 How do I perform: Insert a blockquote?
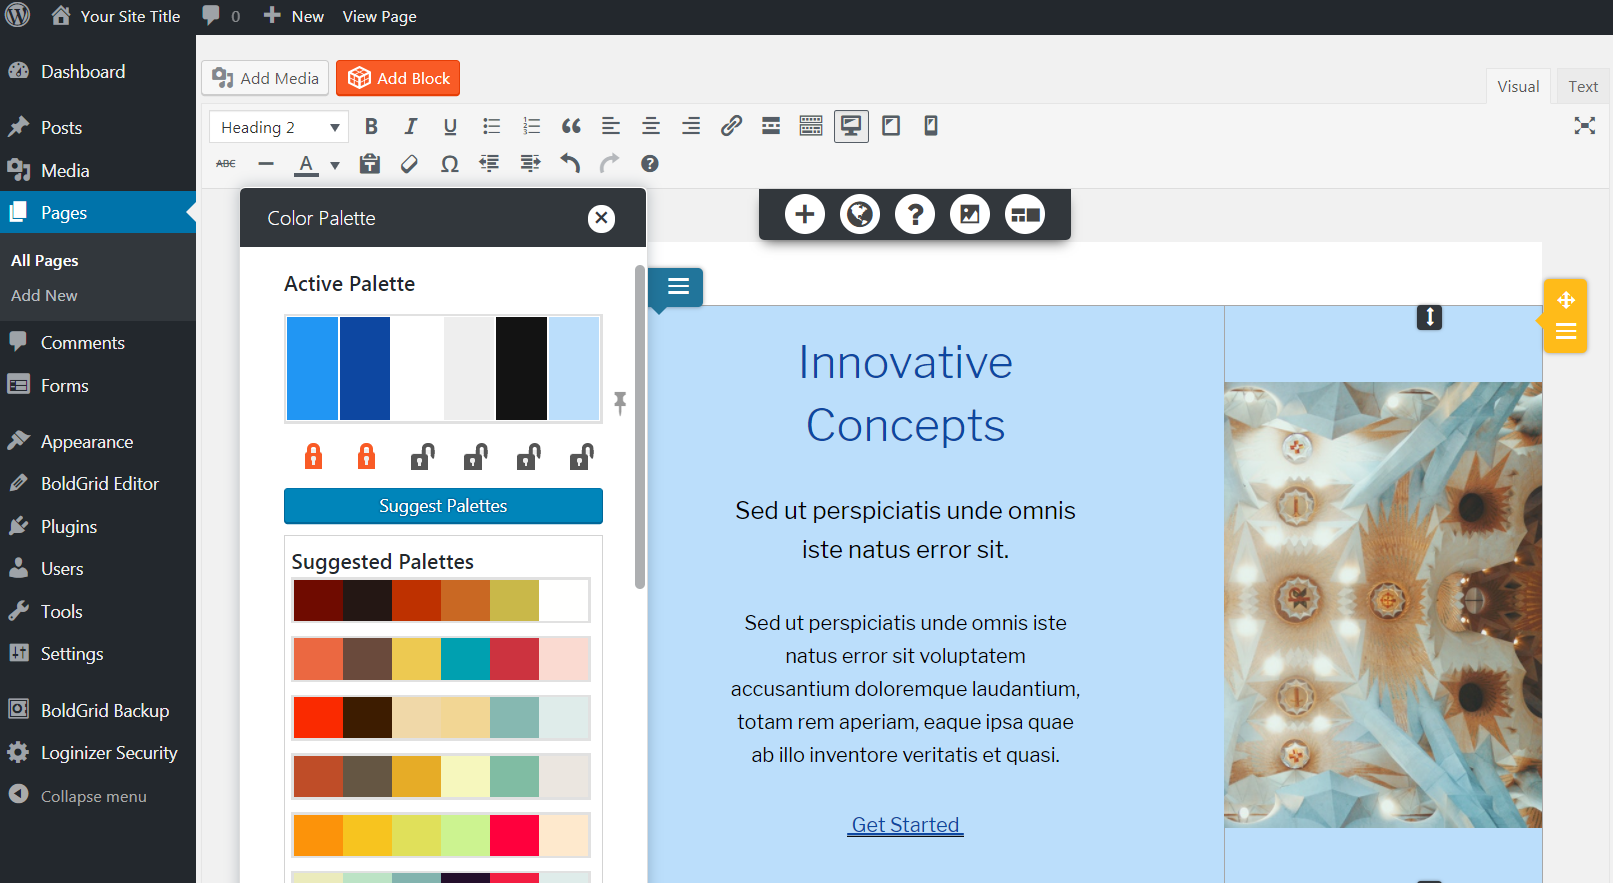571,126
